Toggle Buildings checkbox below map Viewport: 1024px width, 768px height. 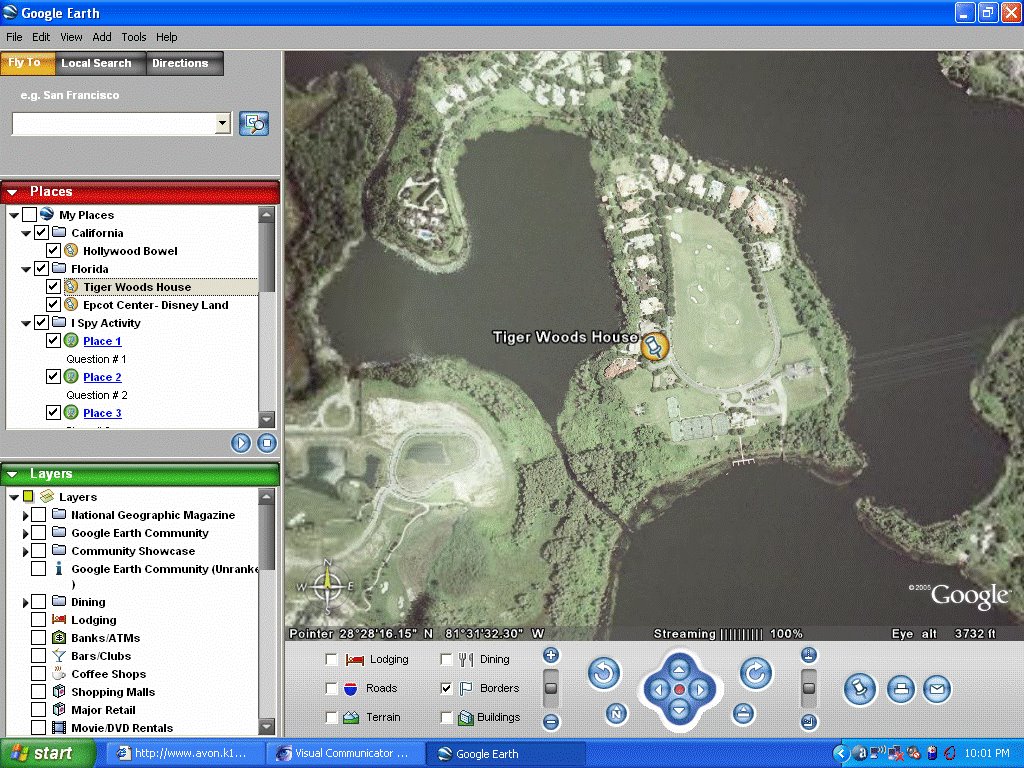click(446, 717)
